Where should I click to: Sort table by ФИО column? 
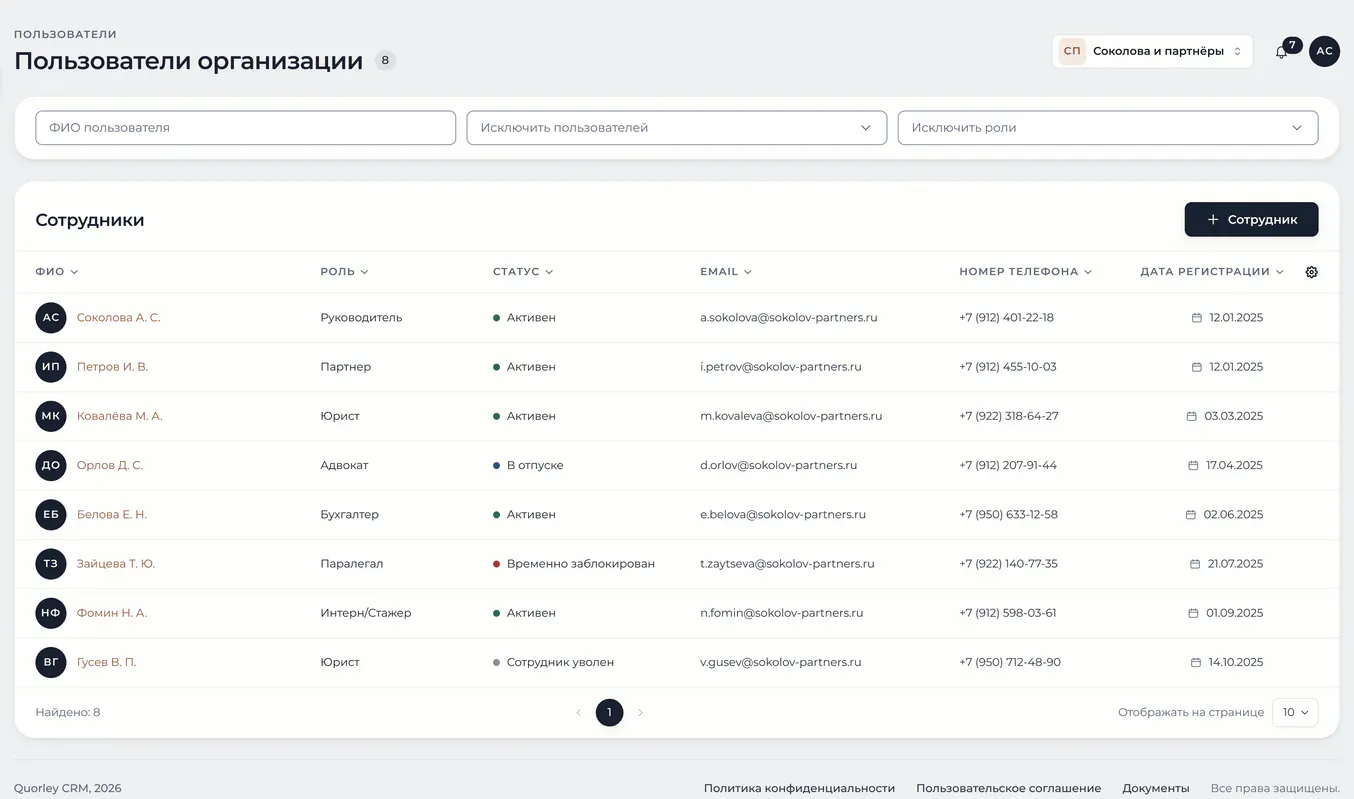(57, 272)
